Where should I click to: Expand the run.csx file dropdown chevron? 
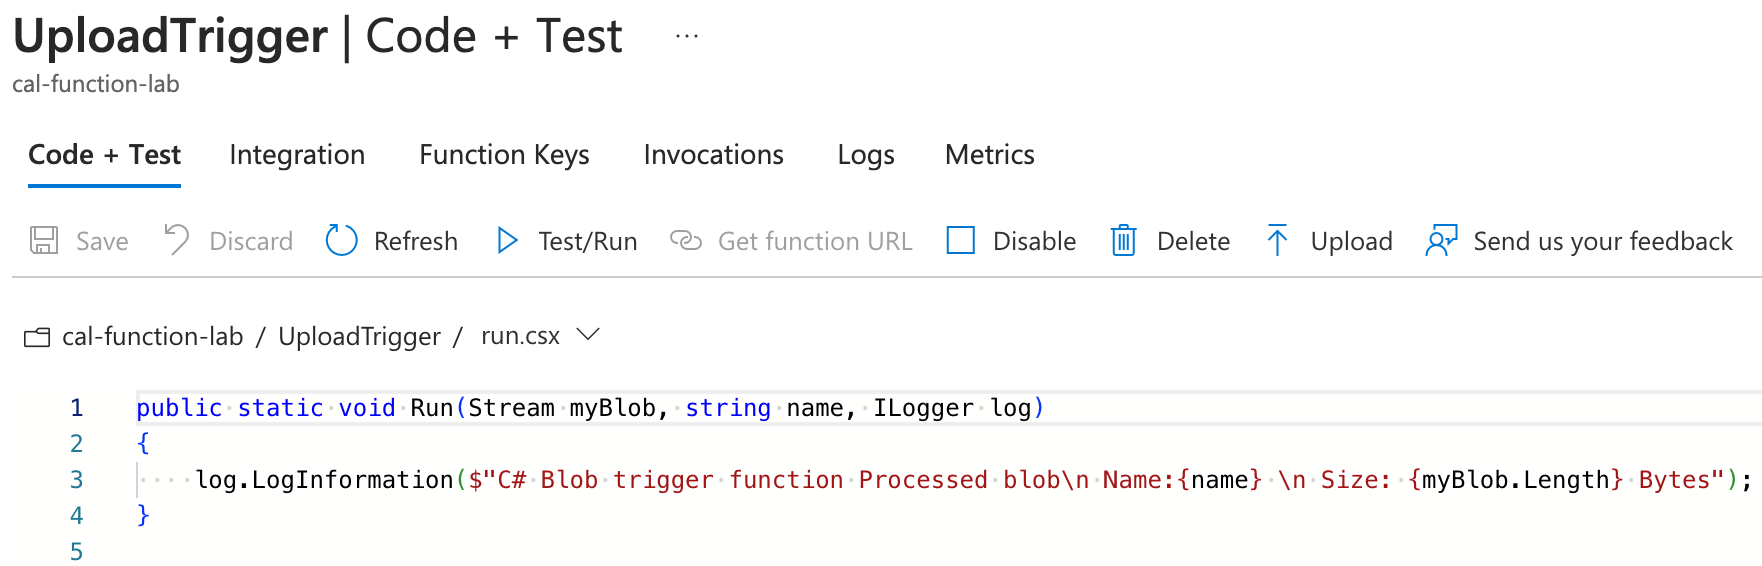(588, 335)
